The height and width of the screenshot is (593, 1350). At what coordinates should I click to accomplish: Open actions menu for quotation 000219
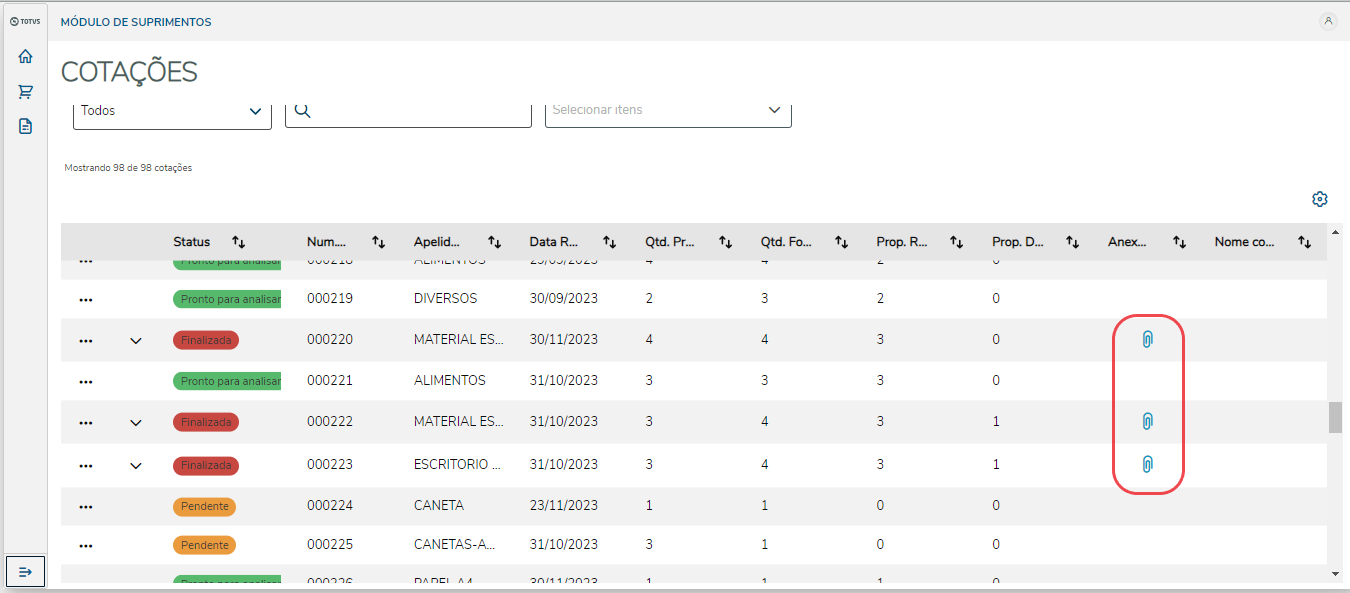(86, 299)
